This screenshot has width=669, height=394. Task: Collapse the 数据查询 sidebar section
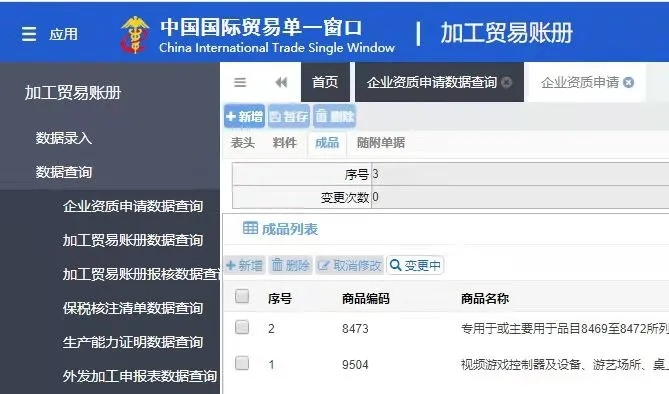click(64, 172)
